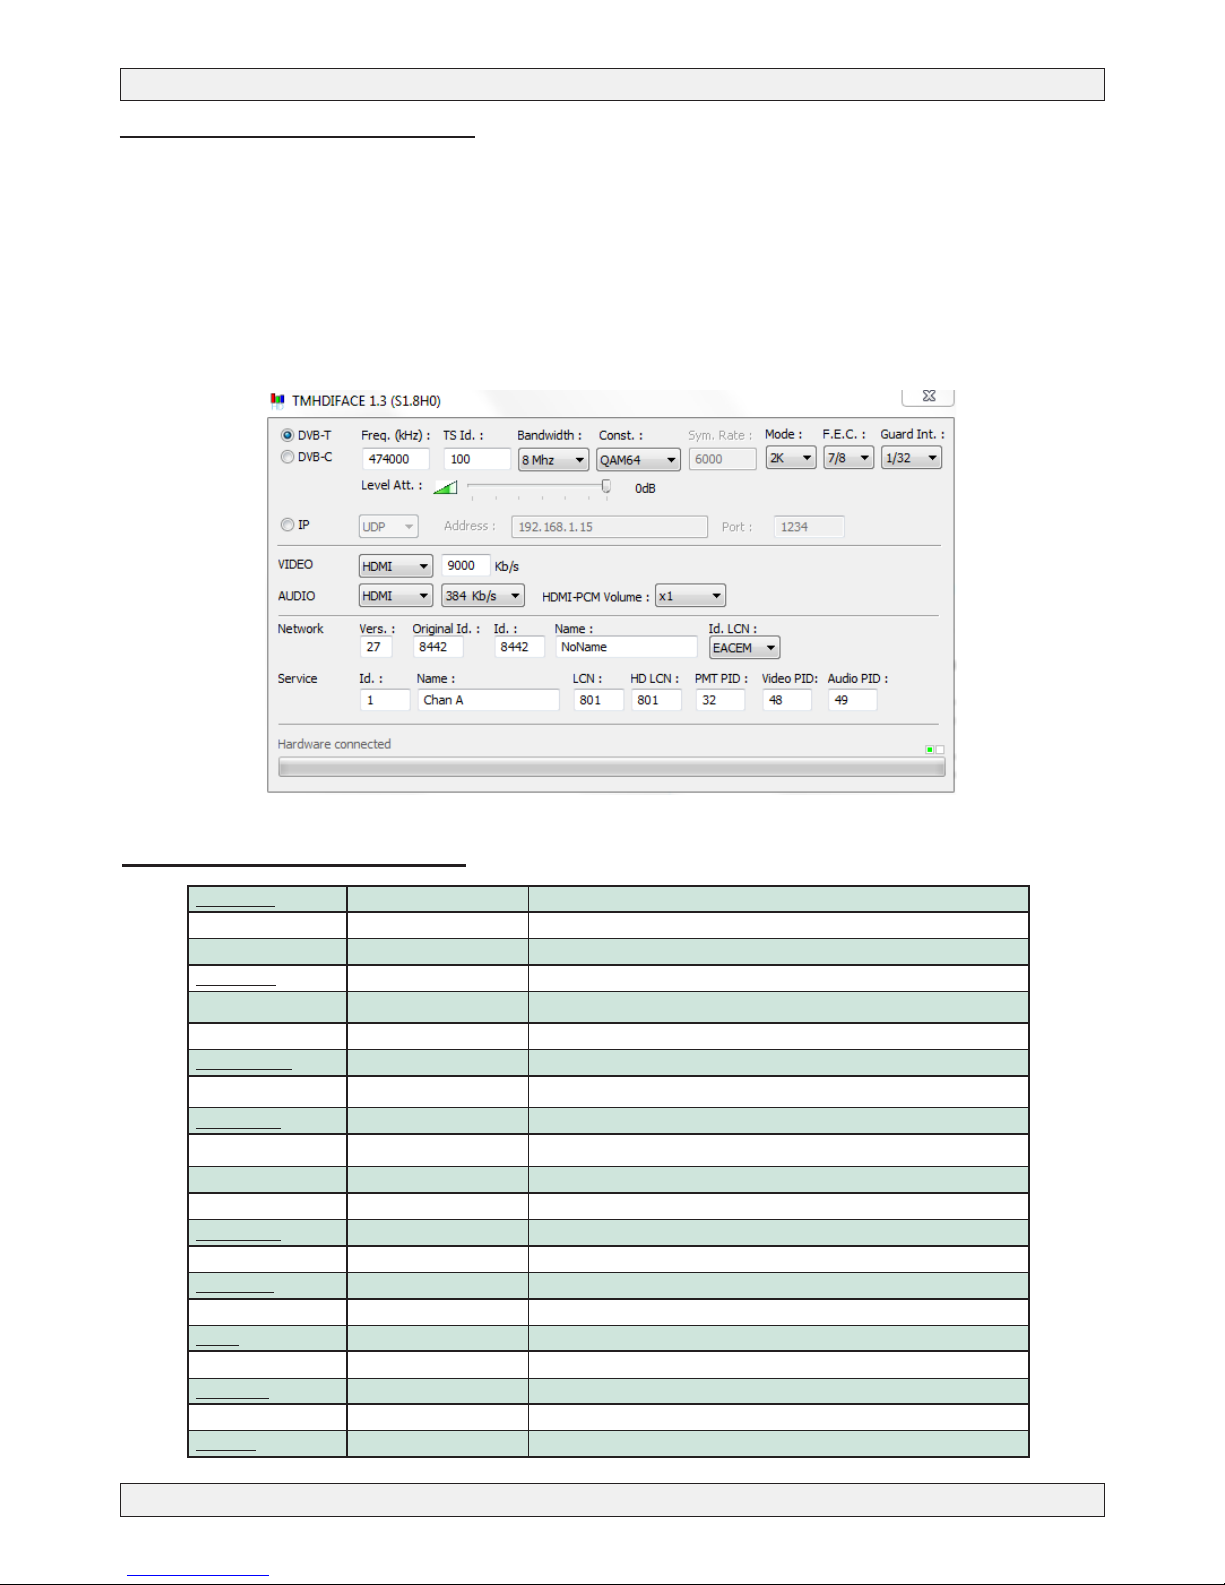Image resolution: width=1225 pixels, height=1585 pixels.
Task: Click the Network Name field showing NoName
Action: [x=626, y=647]
